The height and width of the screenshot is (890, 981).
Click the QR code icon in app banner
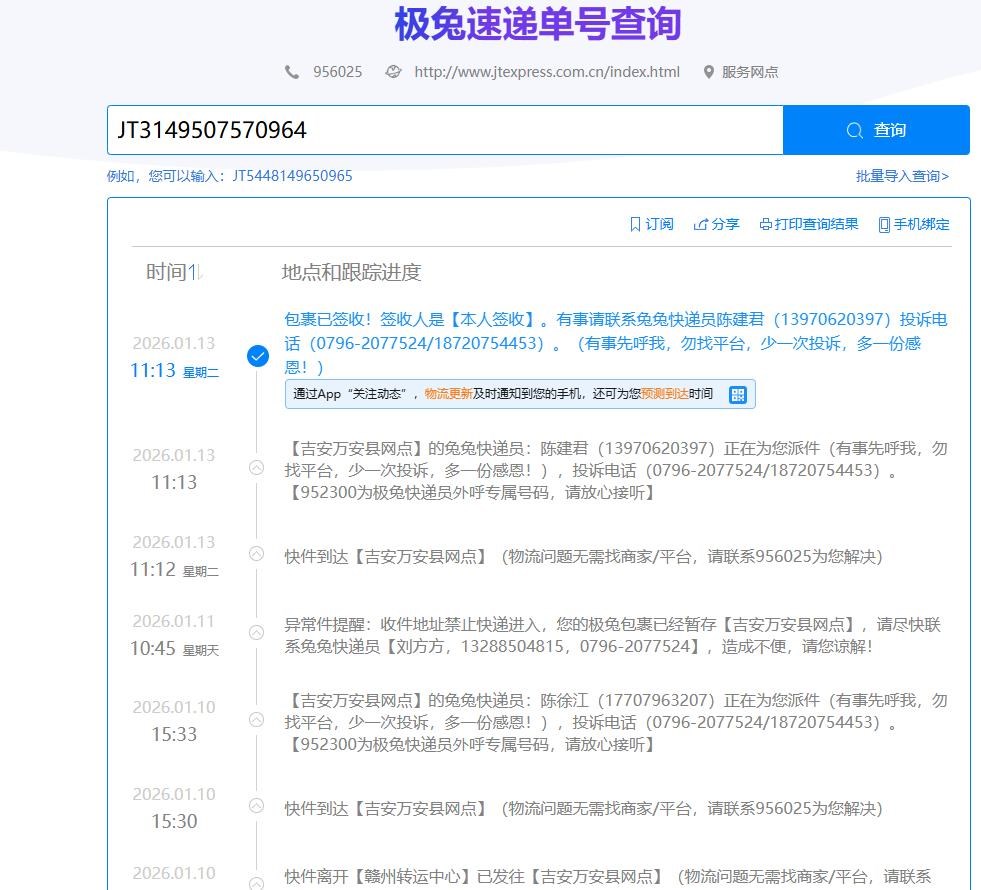pos(738,394)
